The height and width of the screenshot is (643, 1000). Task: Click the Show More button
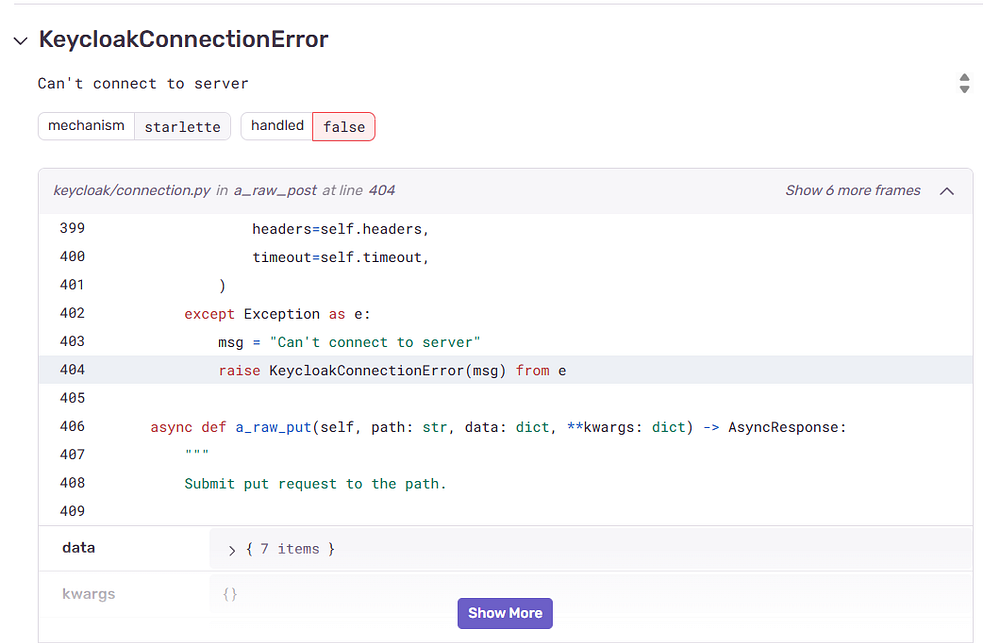[x=504, y=613]
